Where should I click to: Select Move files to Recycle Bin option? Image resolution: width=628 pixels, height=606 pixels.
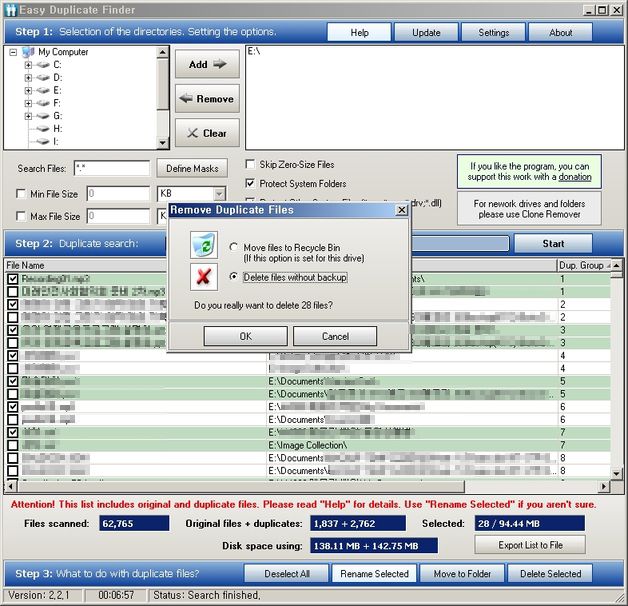pos(233,247)
